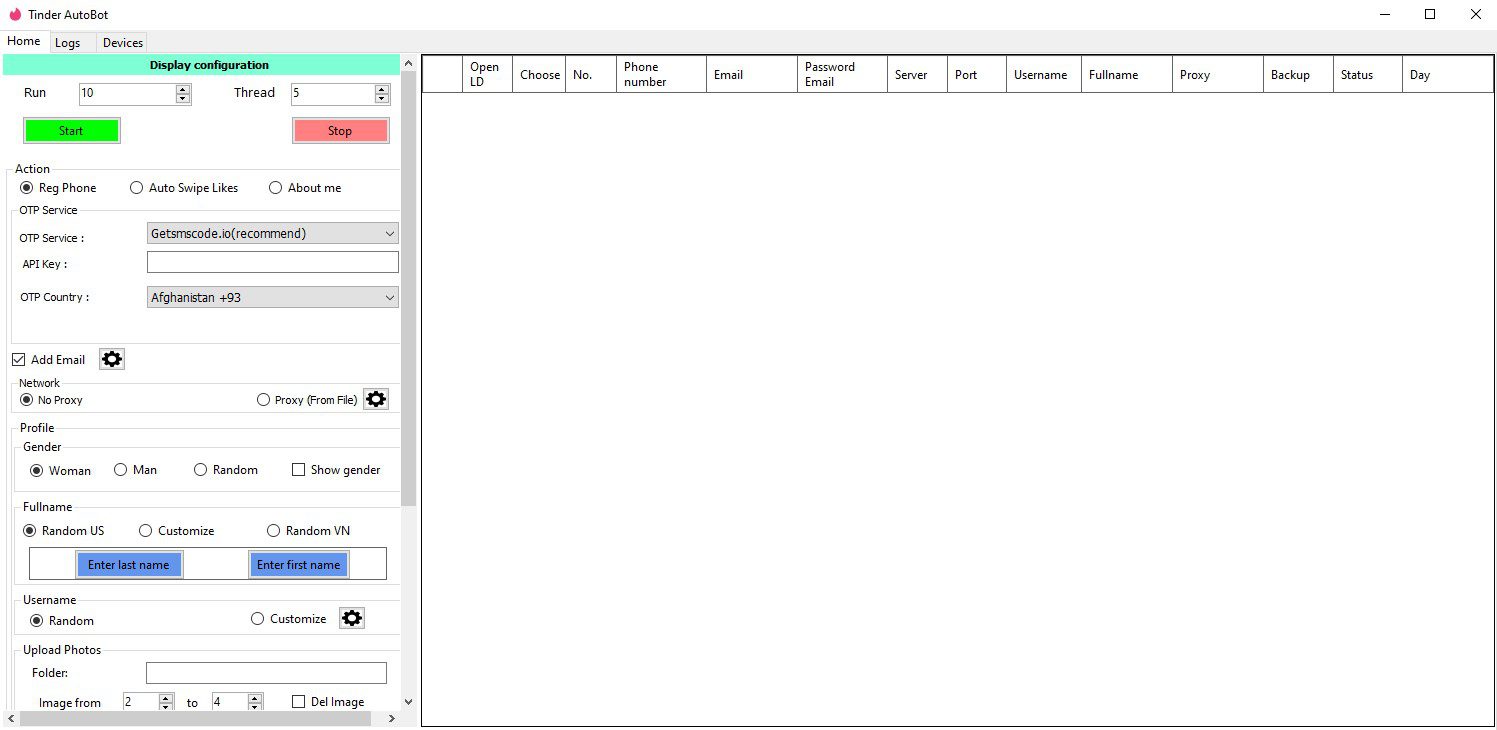Image resolution: width=1497 pixels, height=730 pixels.
Task: Click the Backup column header
Action: click(x=1298, y=75)
